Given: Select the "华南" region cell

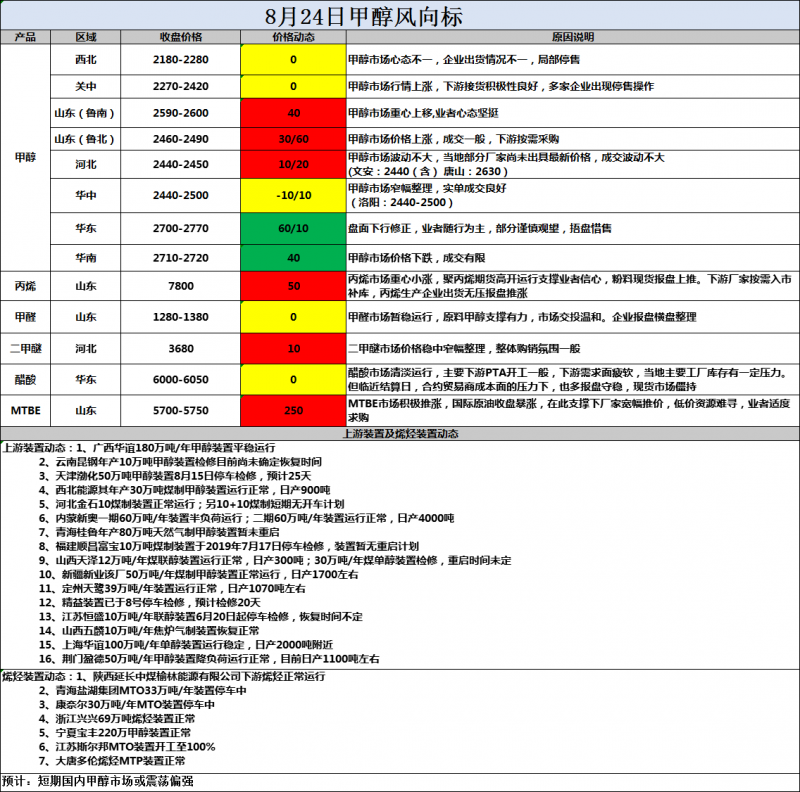Looking at the screenshot, I should coord(86,258).
